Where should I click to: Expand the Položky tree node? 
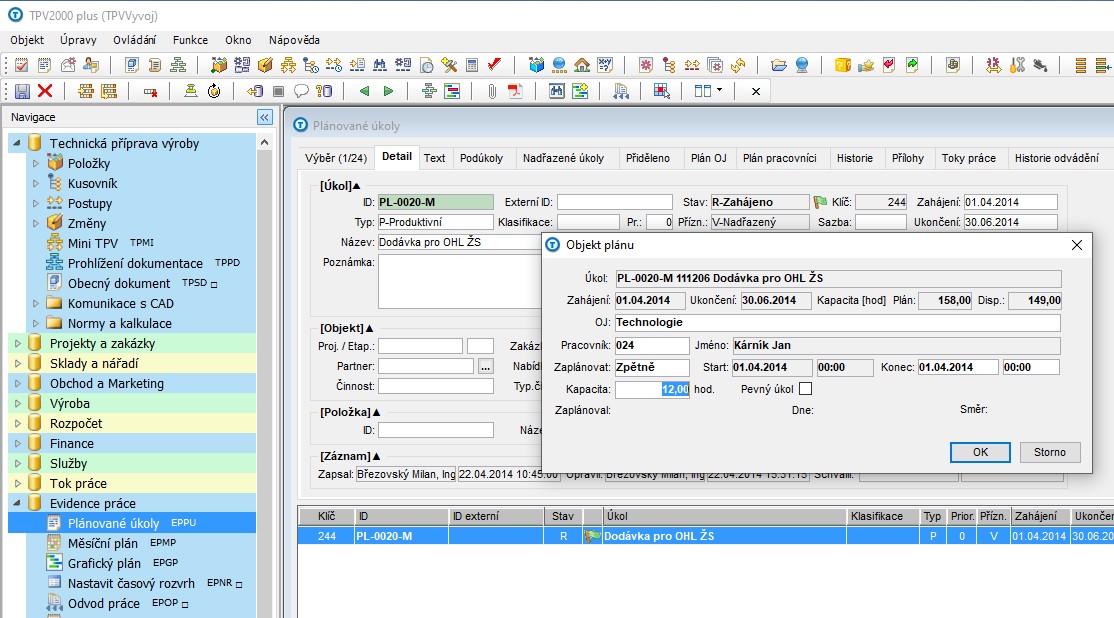36,163
